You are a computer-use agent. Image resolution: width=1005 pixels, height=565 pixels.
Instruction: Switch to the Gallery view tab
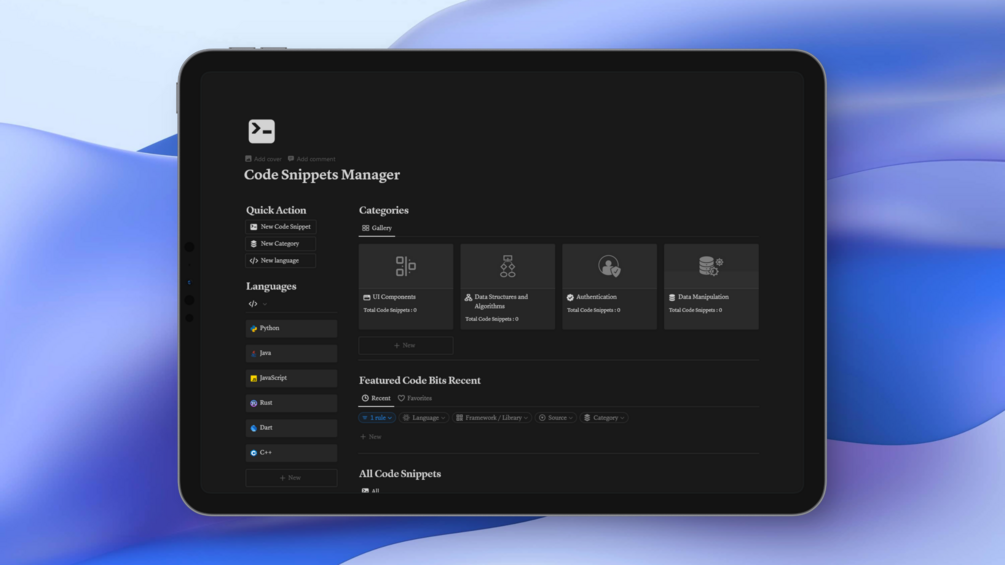coord(377,228)
